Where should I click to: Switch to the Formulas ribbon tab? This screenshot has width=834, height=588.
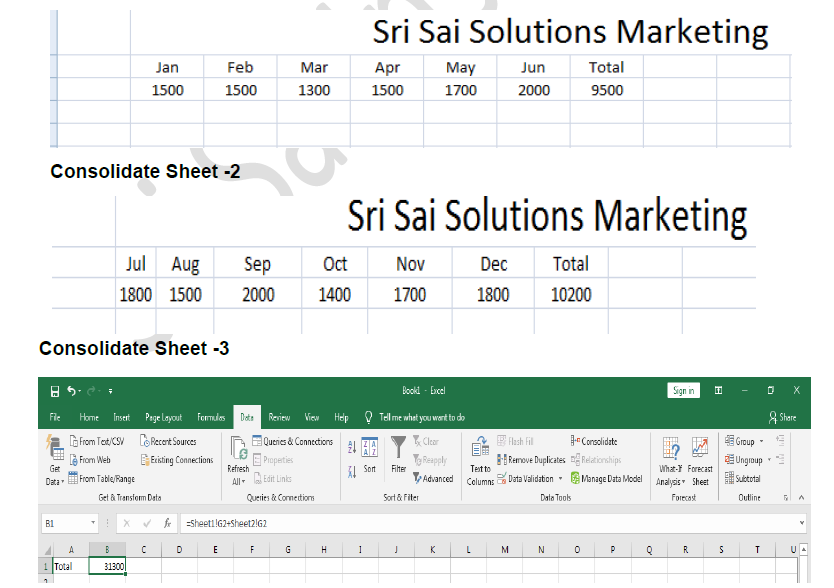tap(211, 417)
